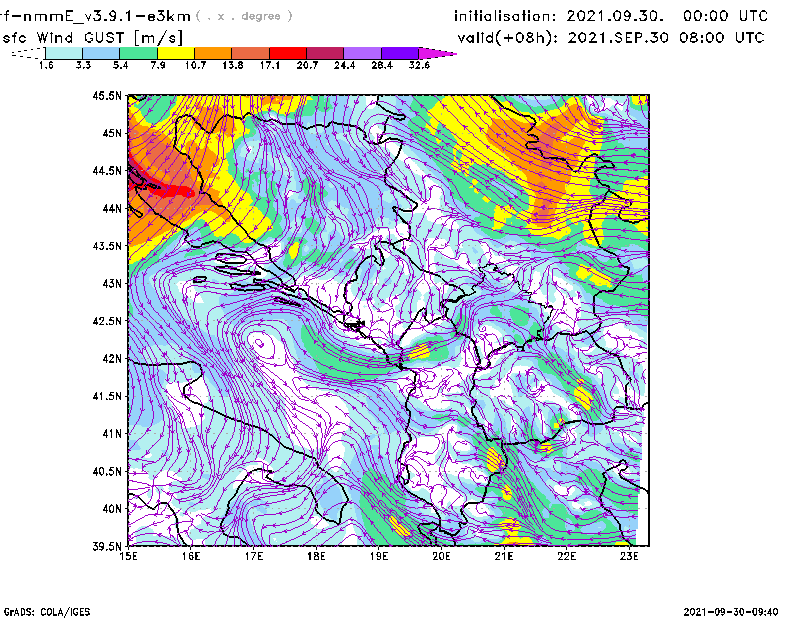This screenshot has height=618, width=800.
Task: Select the yellow 7.9–10.7 legend swatch
Action: pyautogui.click(x=176, y=53)
